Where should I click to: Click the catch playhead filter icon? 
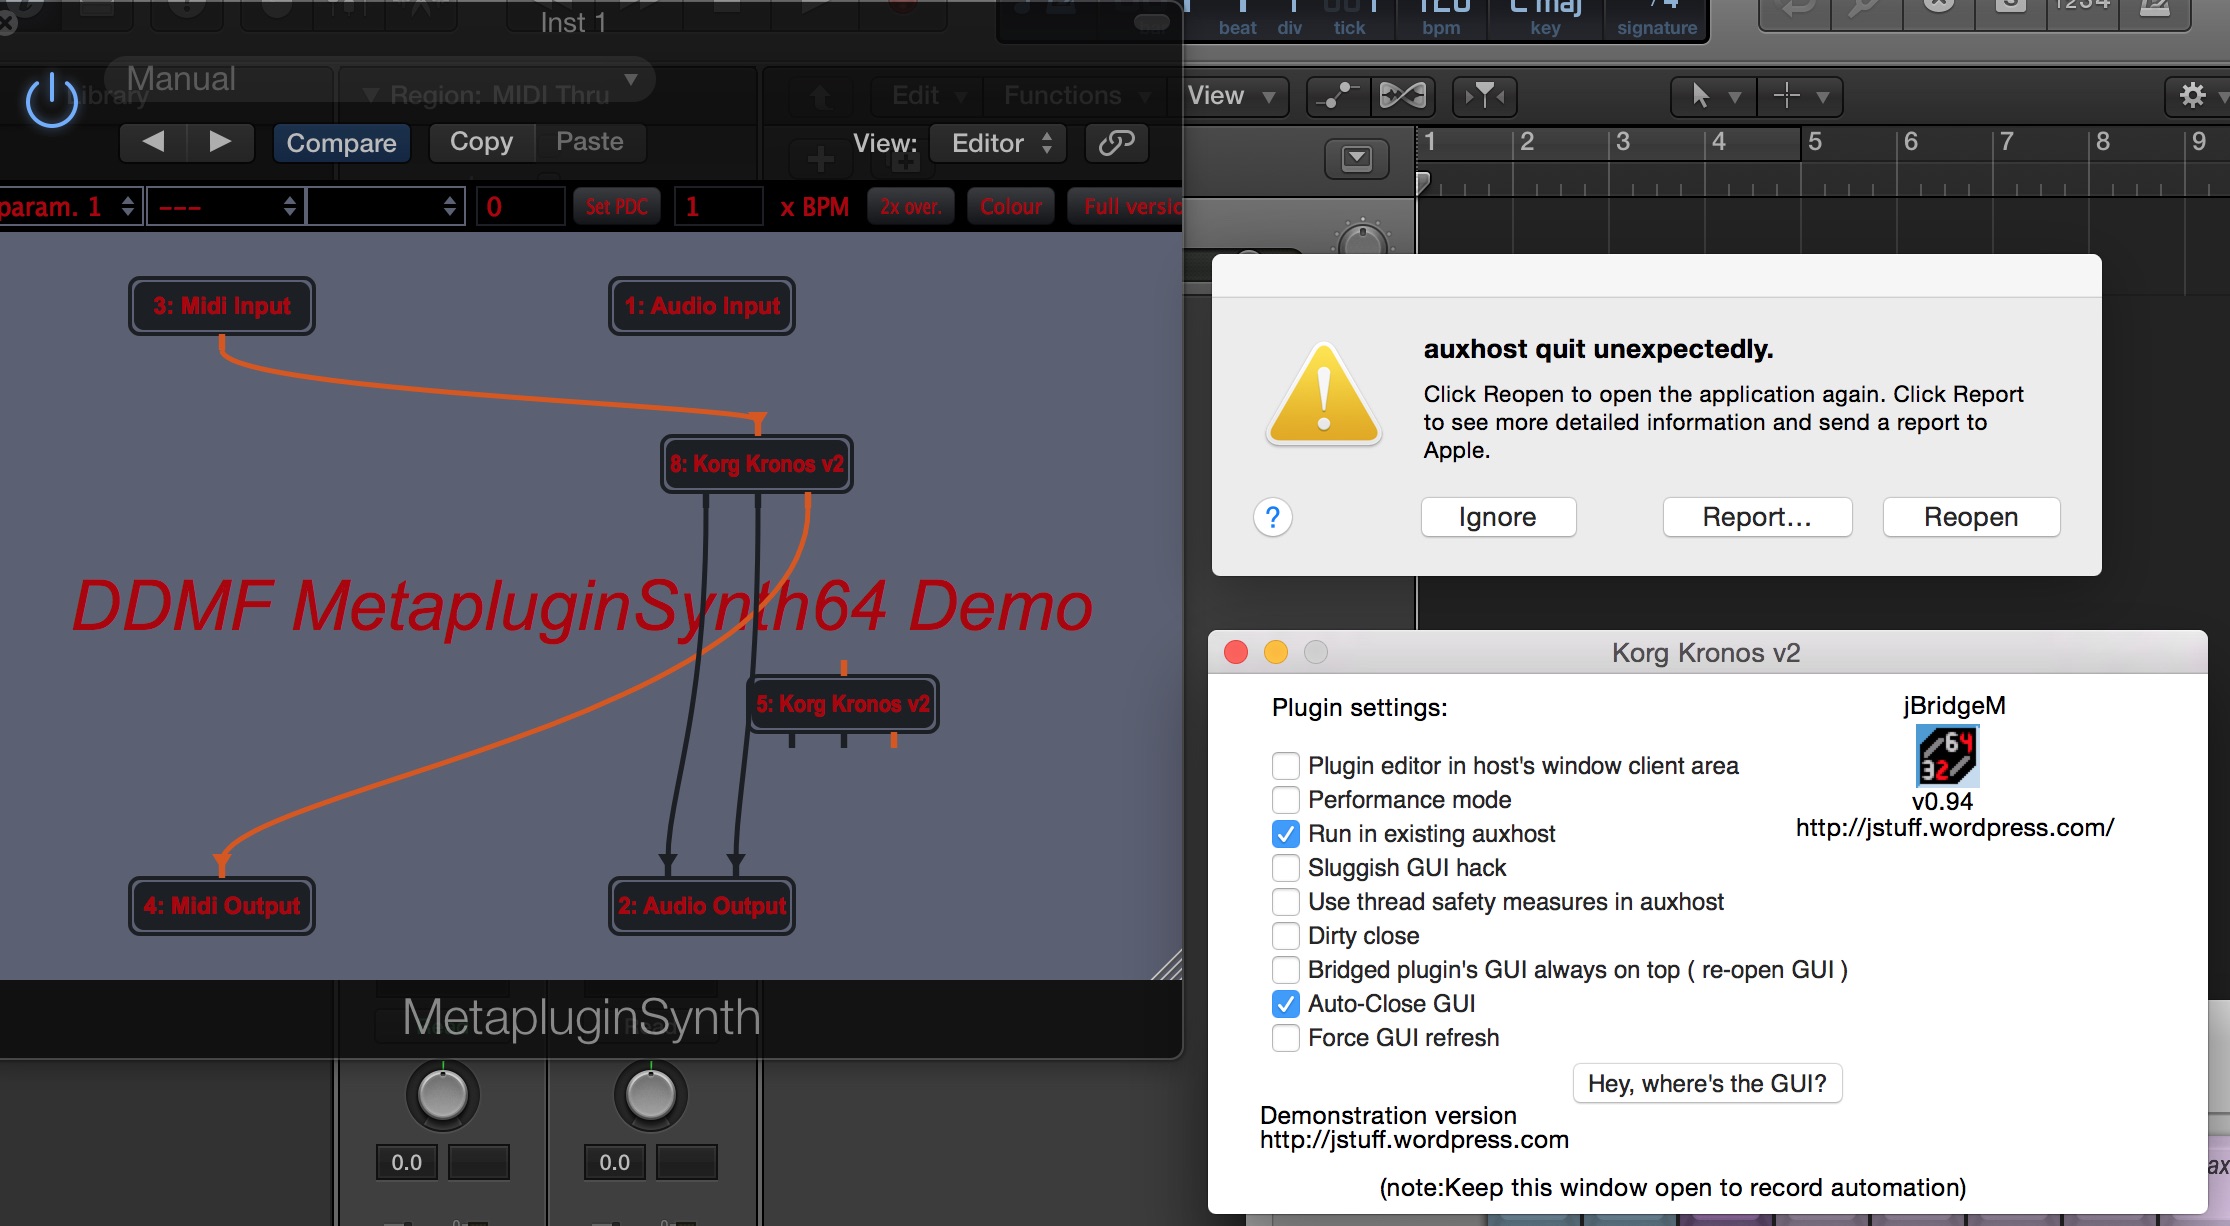click(x=1484, y=96)
